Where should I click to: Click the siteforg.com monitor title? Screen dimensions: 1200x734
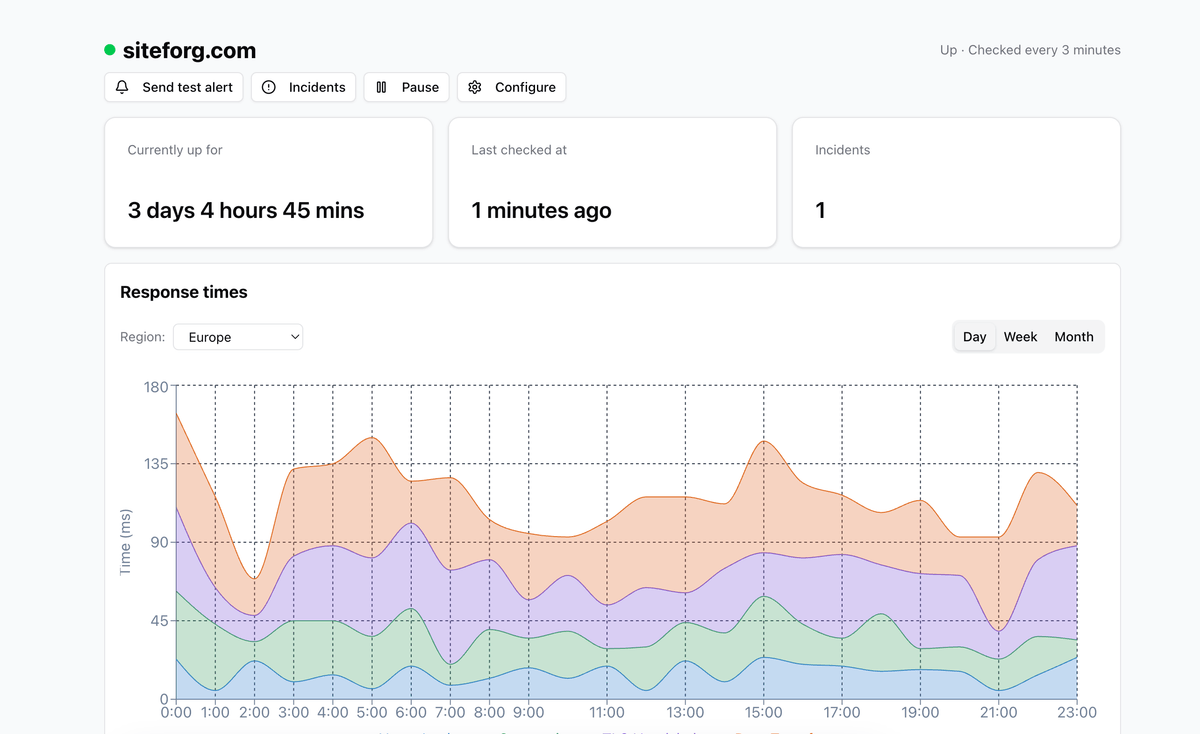click(189, 50)
